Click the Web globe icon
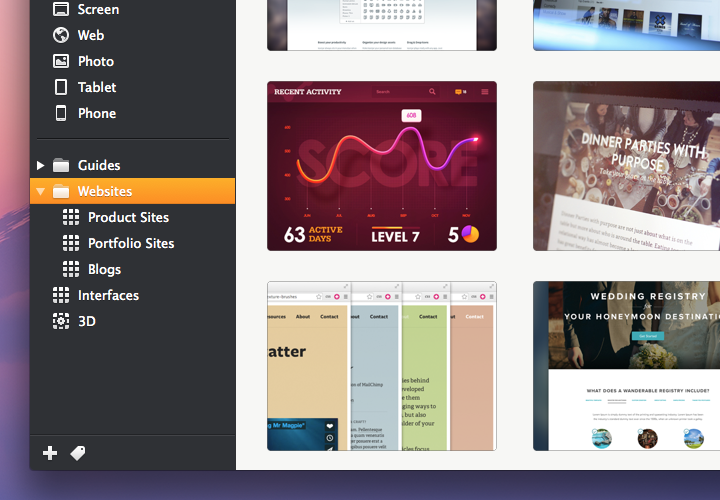The width and height of the screenshot is (720, 500). pos(61,35)
